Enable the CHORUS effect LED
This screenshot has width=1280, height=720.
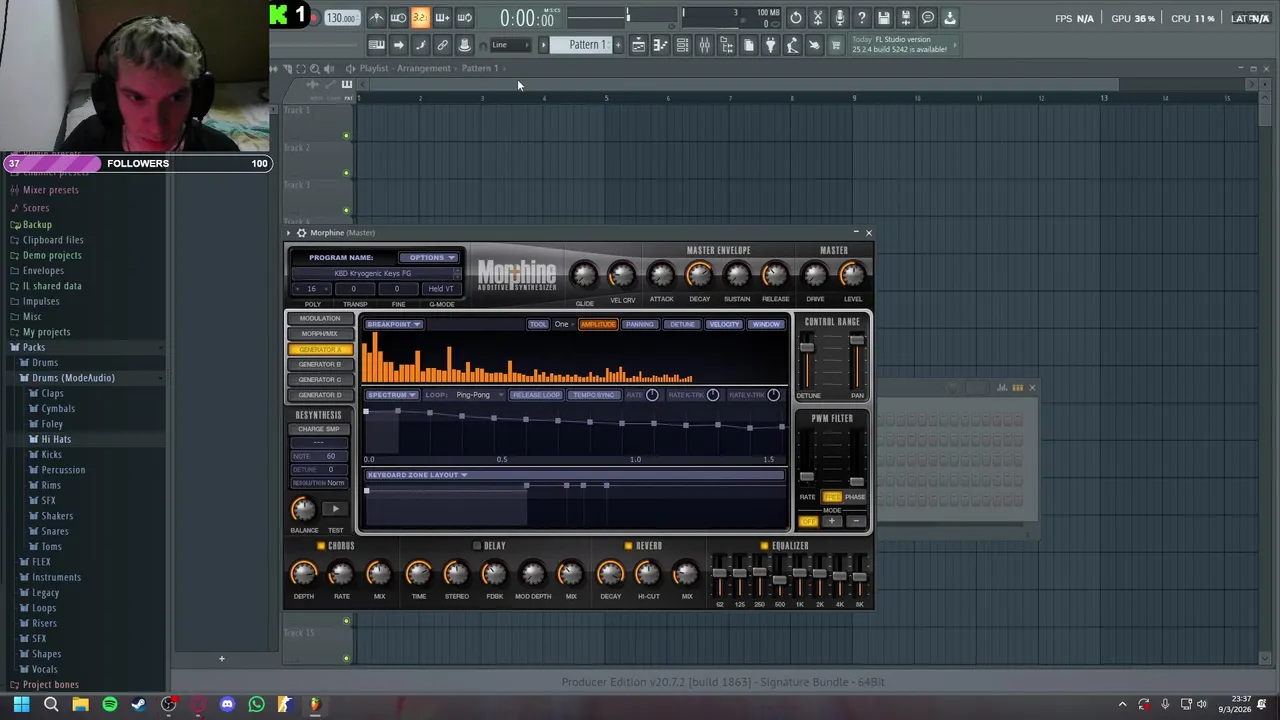click(x=321, y=546)
